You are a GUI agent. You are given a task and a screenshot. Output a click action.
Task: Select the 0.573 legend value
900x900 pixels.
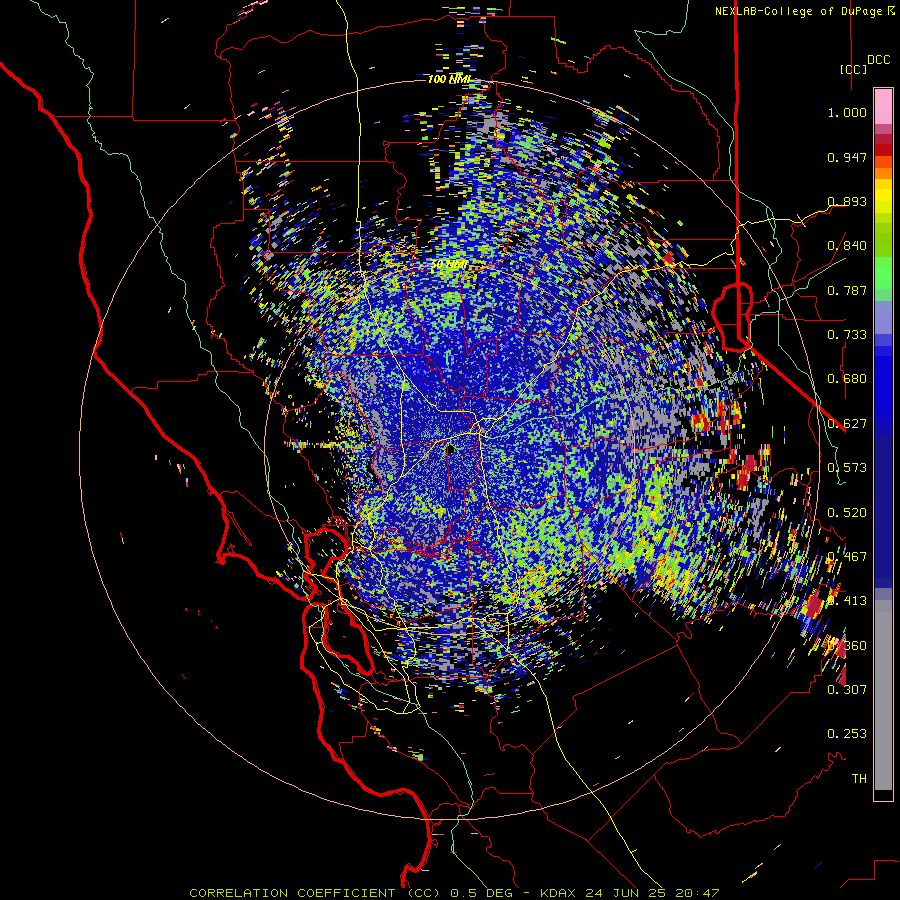847,468
